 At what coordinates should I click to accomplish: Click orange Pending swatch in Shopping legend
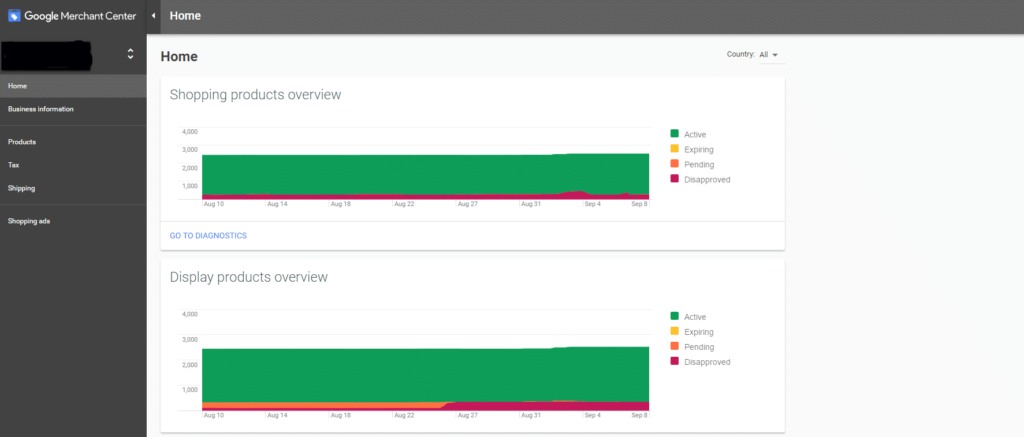click(x=675, y=164)
